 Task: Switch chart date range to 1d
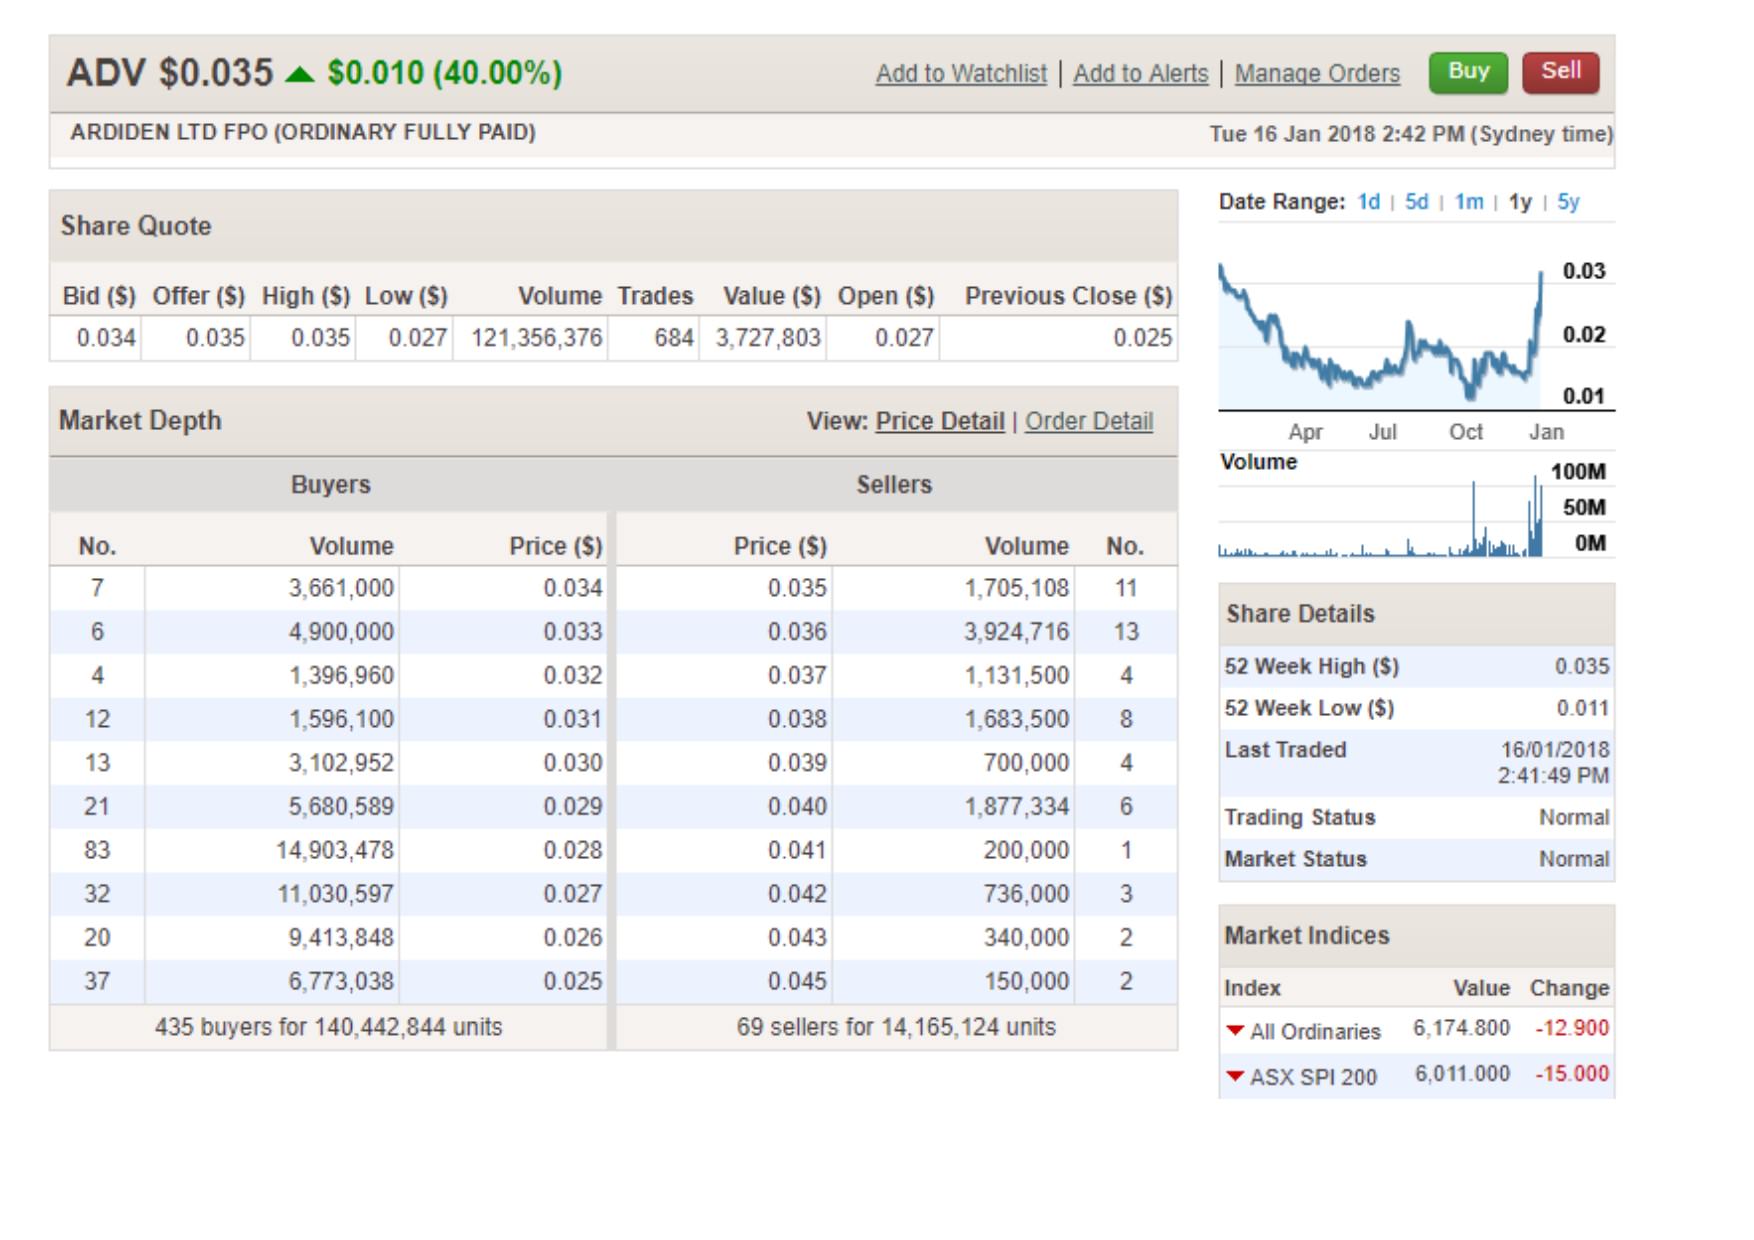click(1368, 202)
